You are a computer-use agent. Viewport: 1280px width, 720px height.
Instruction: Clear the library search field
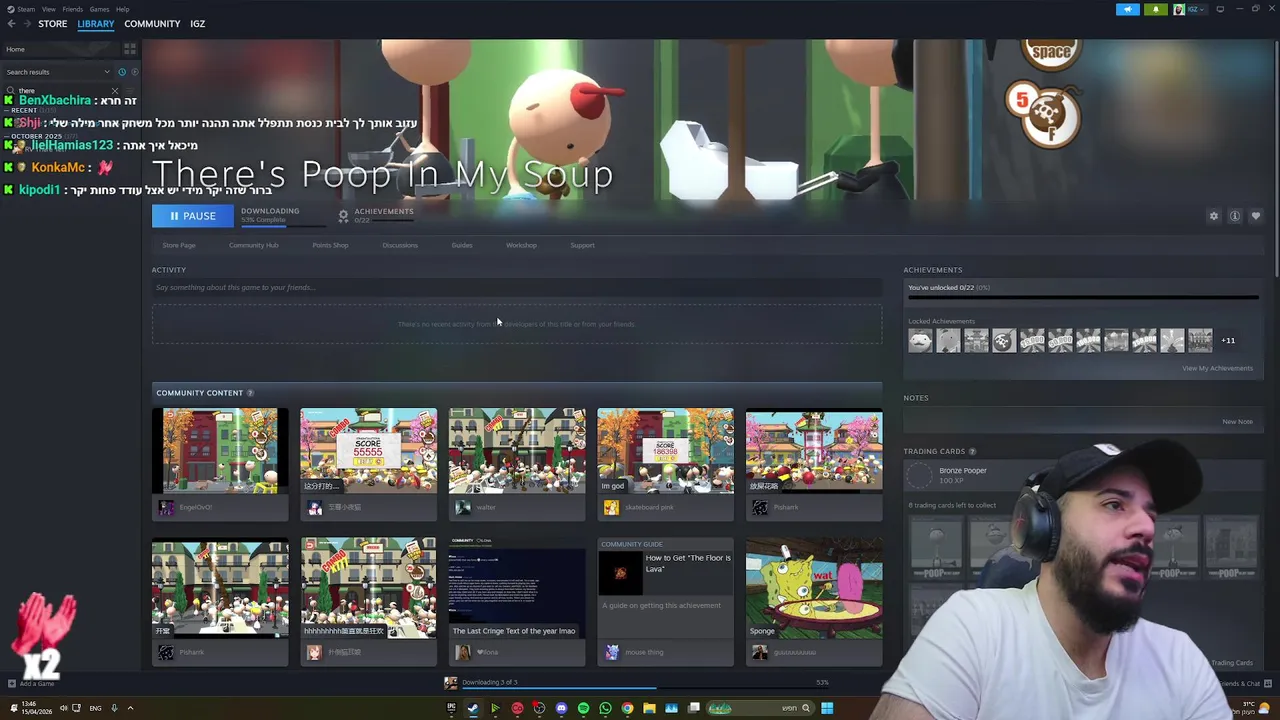[x=115, y=91]
